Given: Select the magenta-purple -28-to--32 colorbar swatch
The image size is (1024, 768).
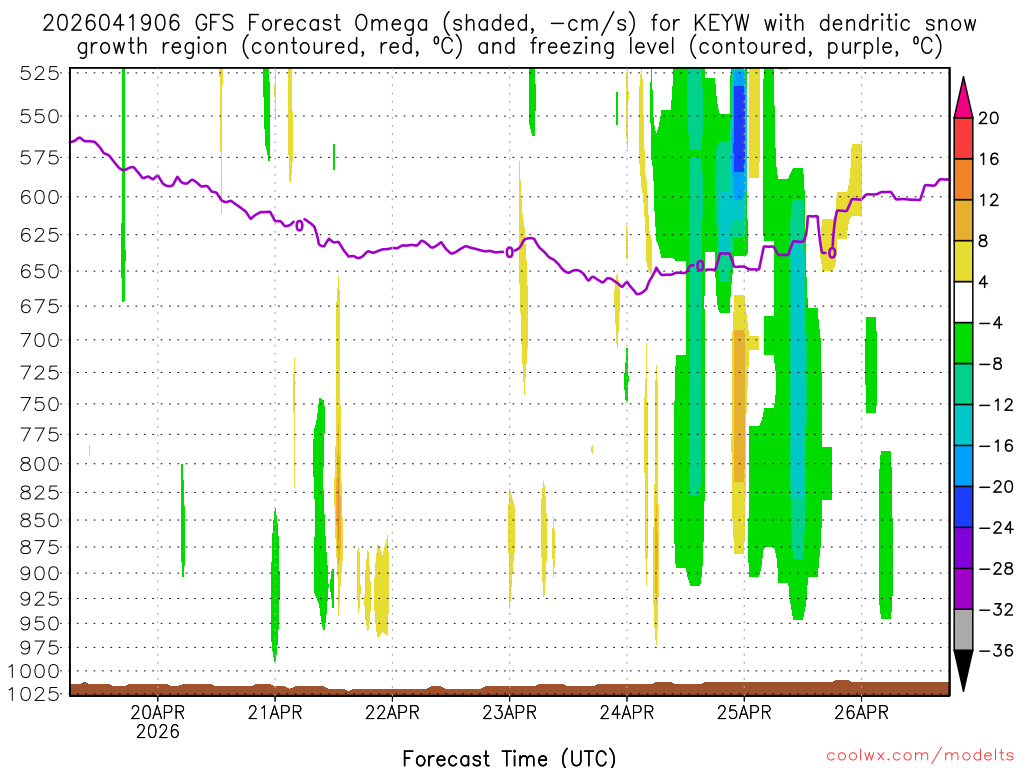Looking at the screenshot, I should (963, 588).
